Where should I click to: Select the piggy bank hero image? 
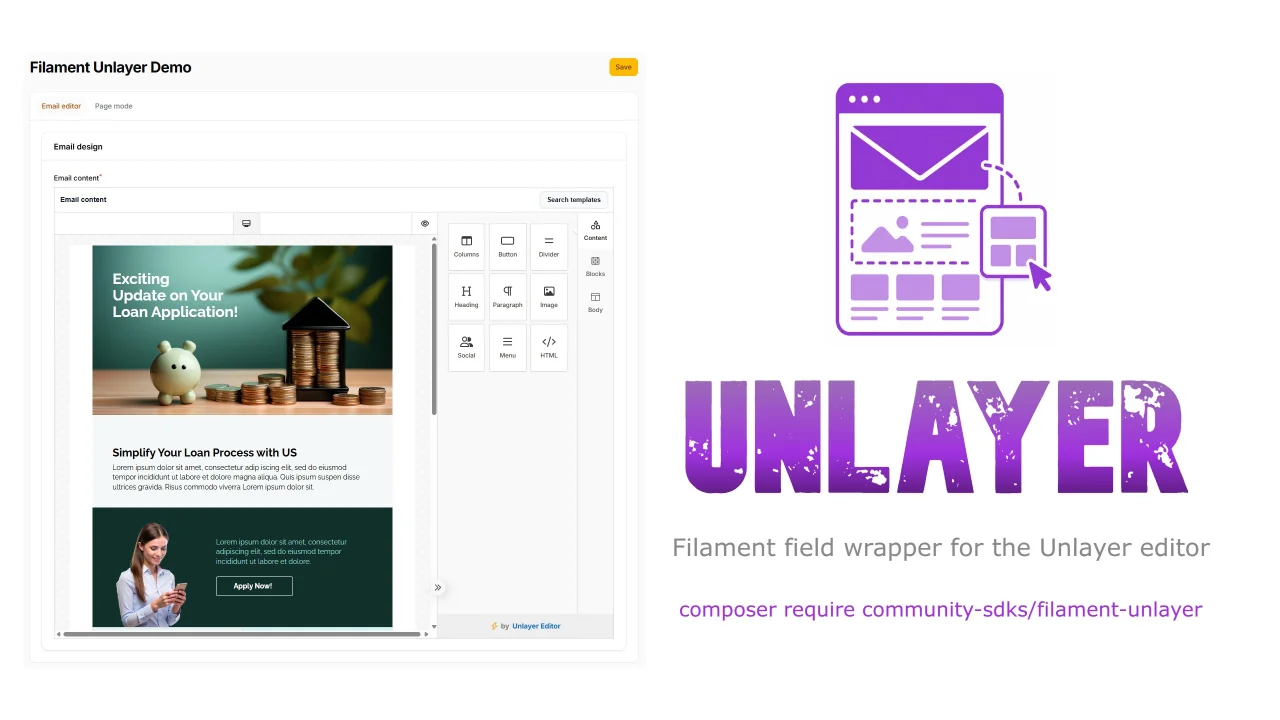(x=242, y=330)
